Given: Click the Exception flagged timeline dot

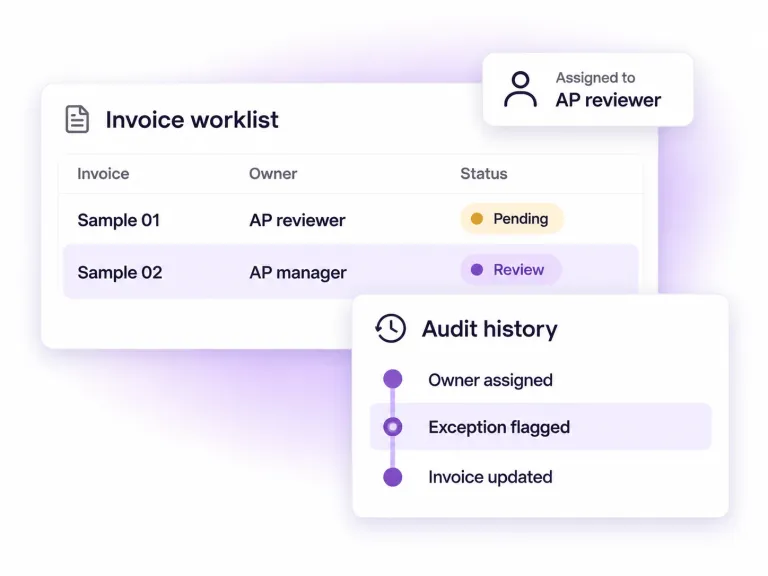Looking at the screenshot, I should (x=393, y=427).
